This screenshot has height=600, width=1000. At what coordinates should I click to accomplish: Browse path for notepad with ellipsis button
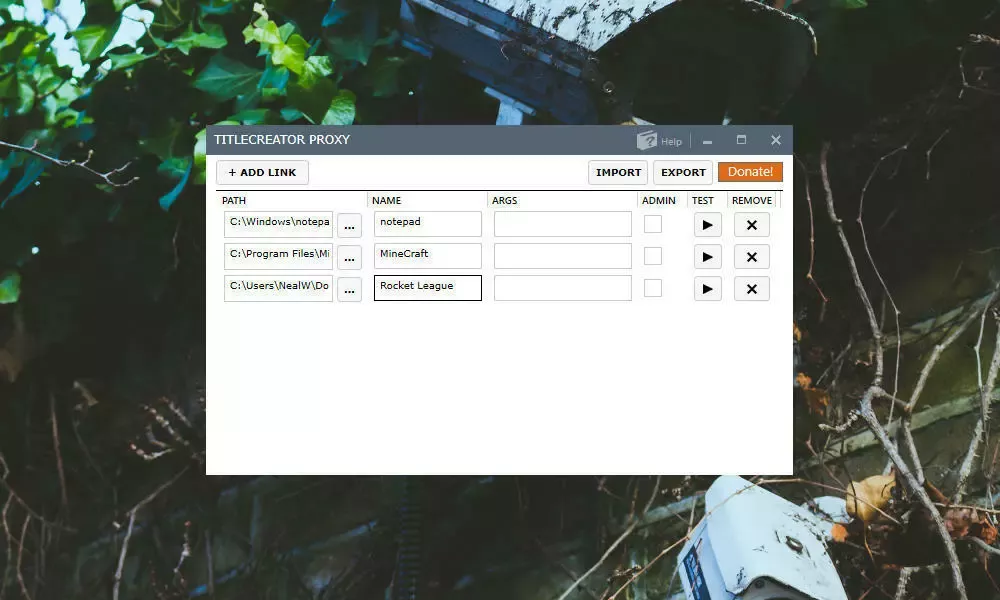349,226
